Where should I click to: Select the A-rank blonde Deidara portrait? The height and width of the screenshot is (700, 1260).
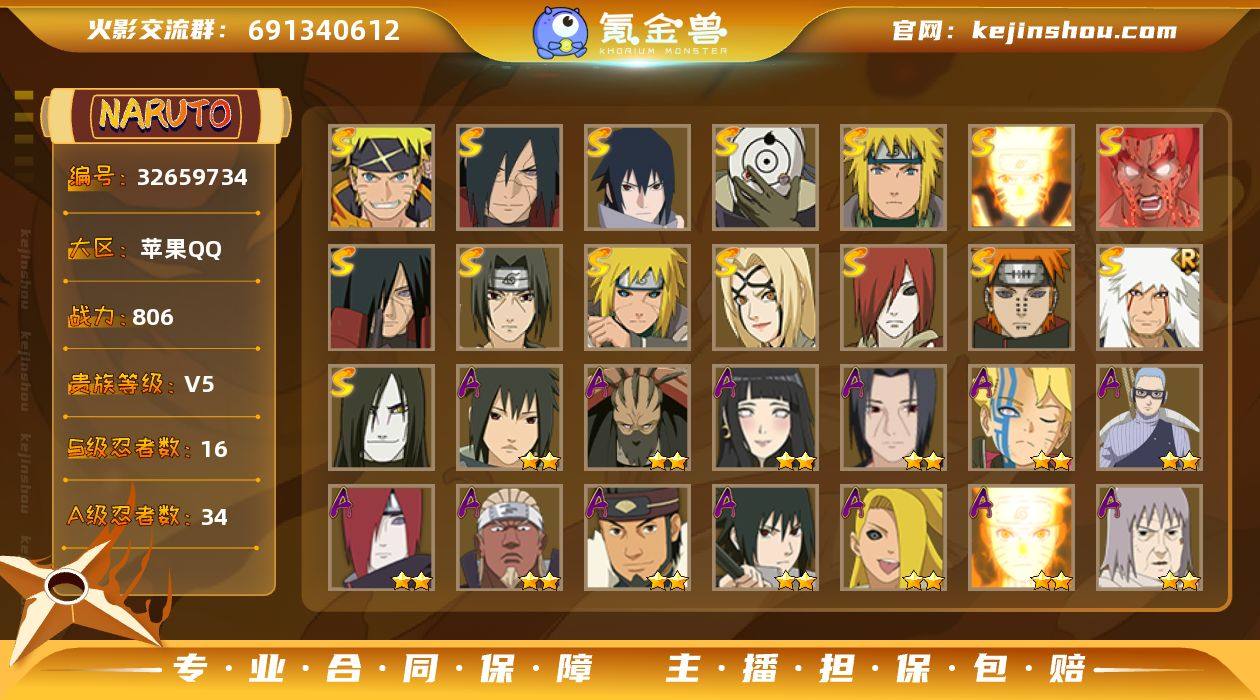point(893,537)
